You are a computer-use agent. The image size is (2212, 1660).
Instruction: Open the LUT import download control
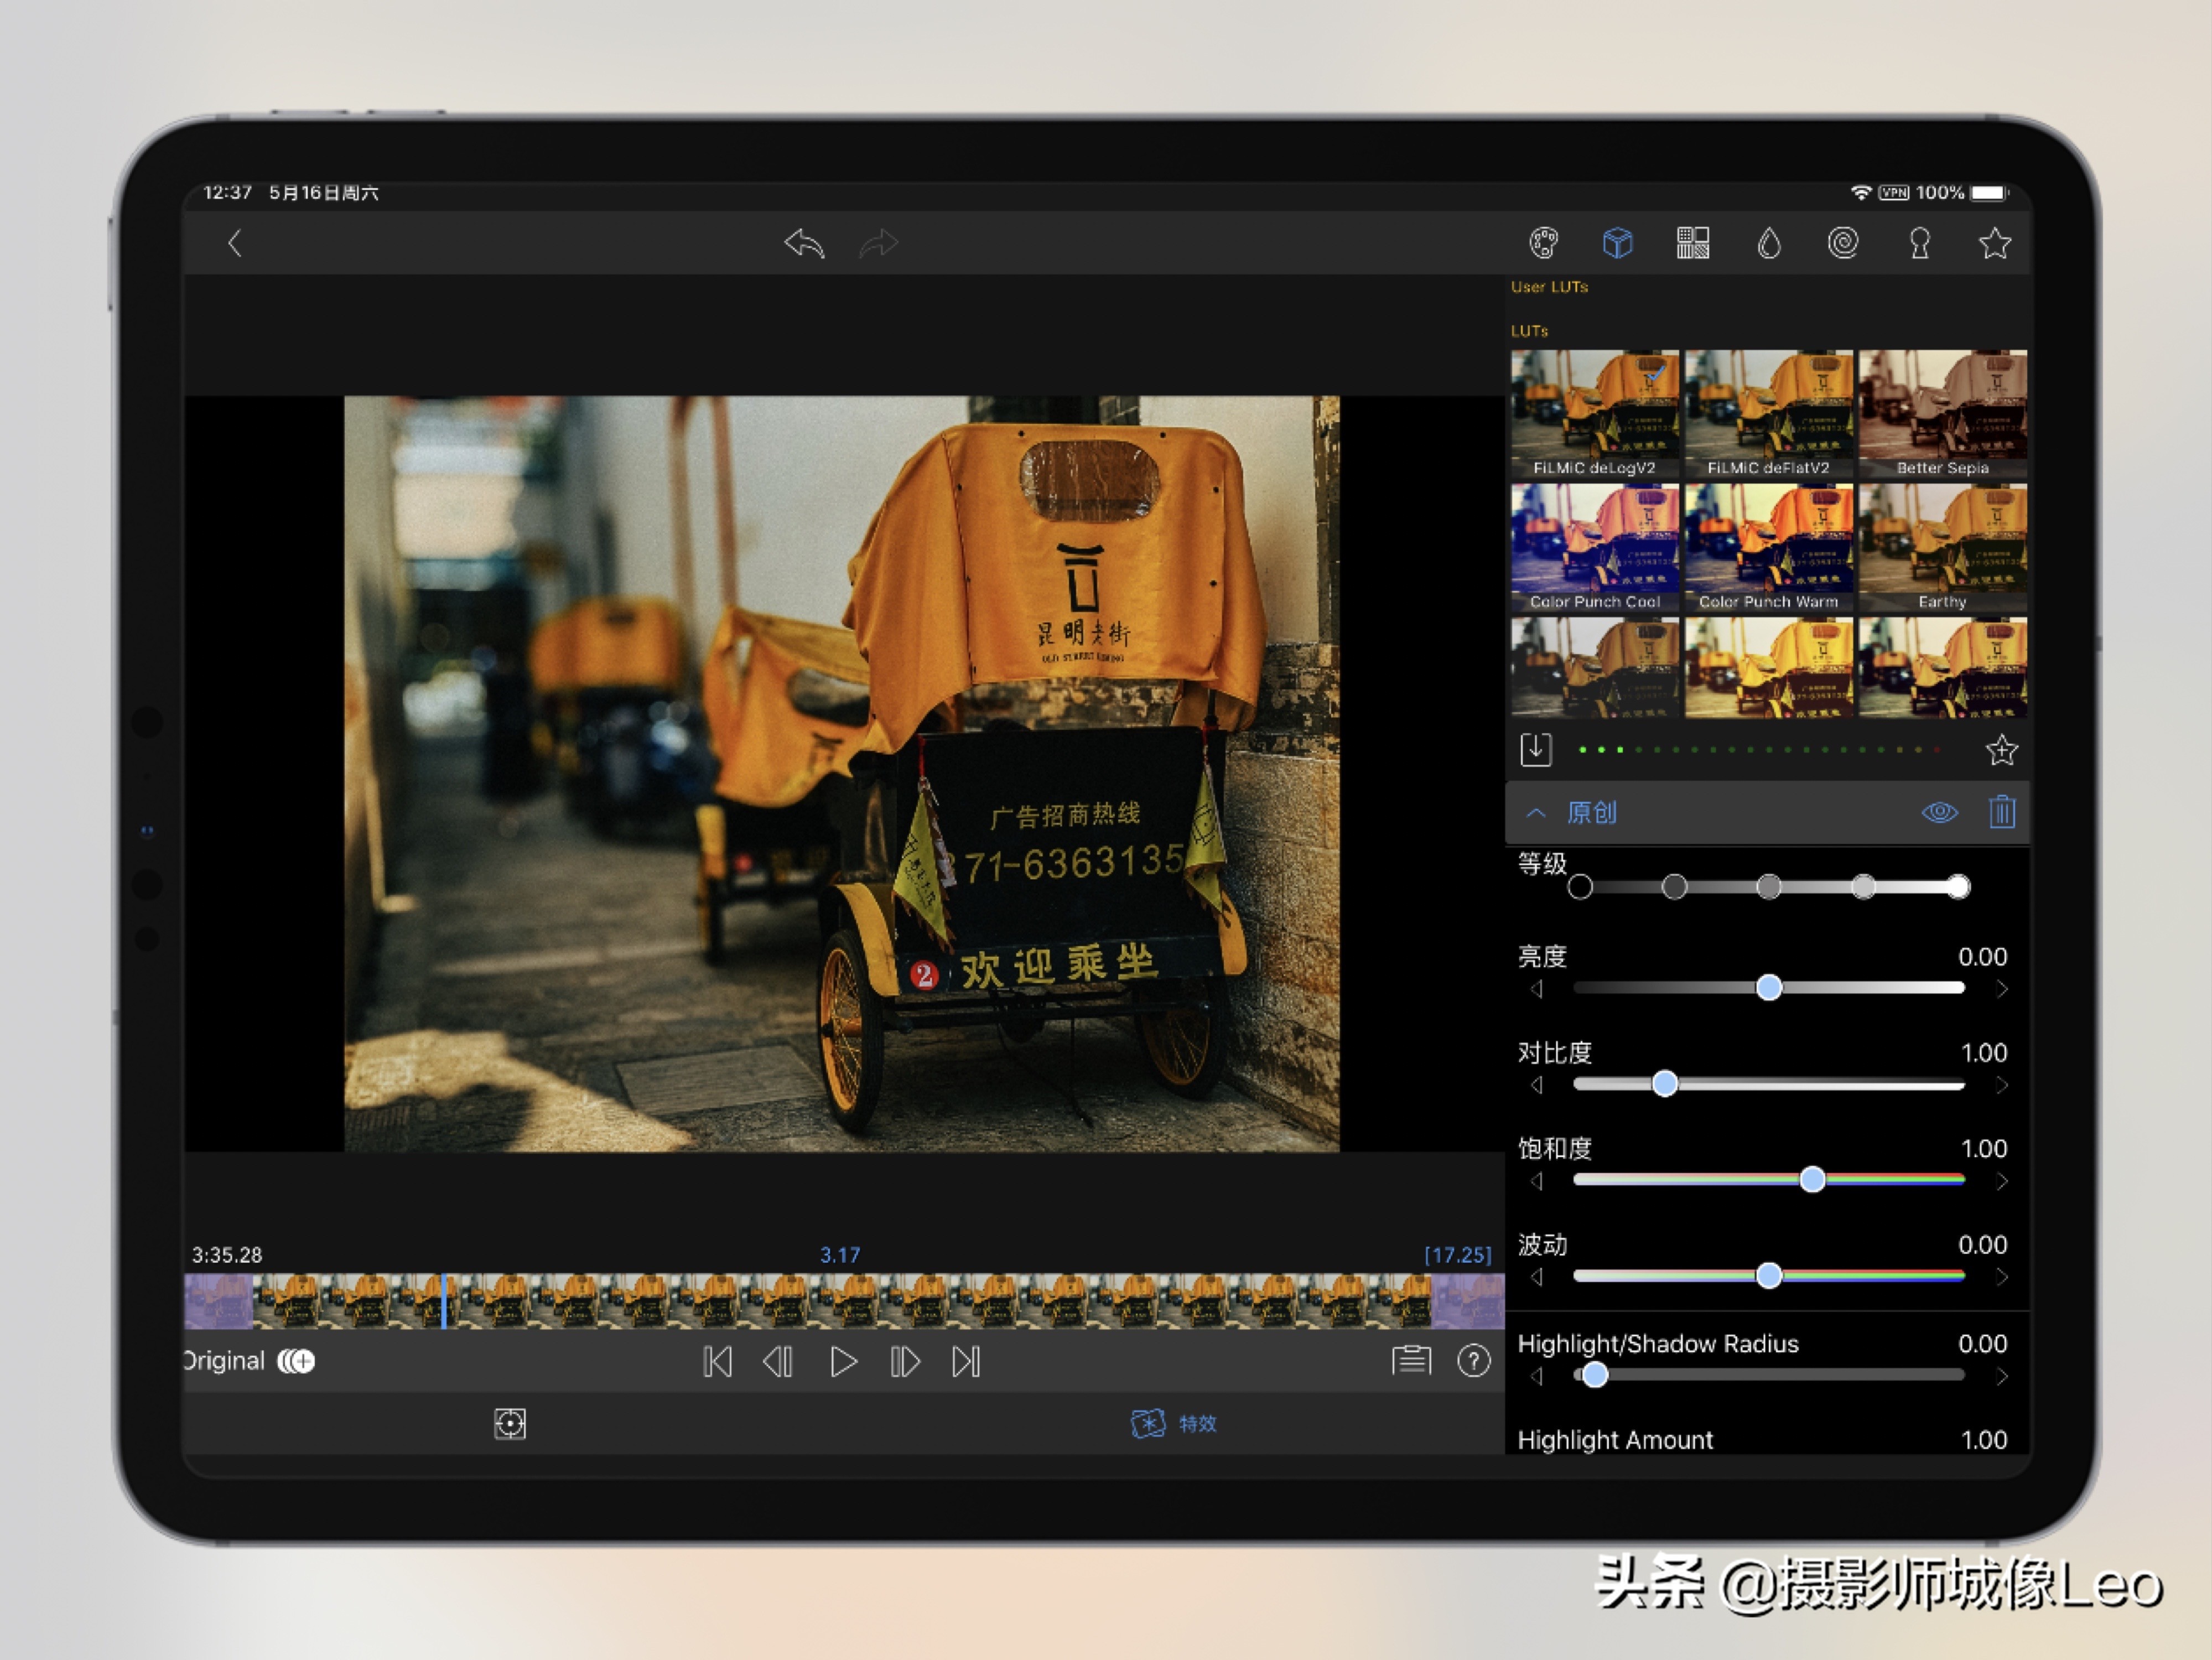coord(1536,750)
